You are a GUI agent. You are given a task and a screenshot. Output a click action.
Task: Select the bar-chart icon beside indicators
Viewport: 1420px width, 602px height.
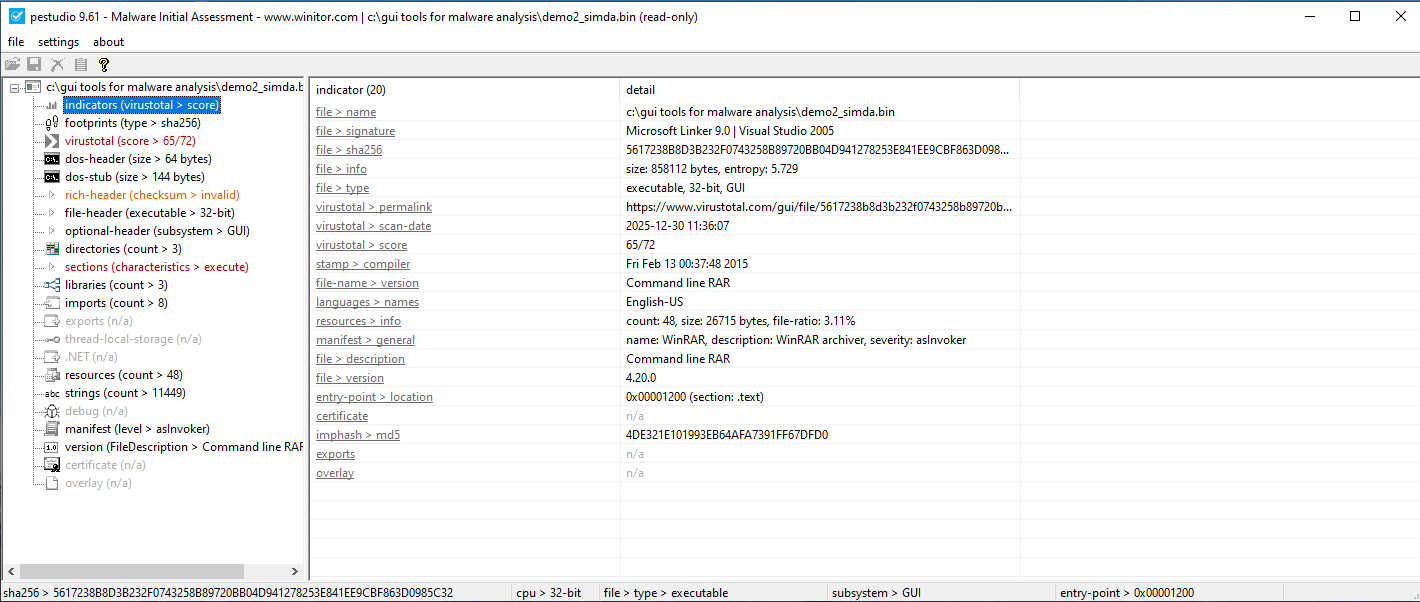click(51, 104)
